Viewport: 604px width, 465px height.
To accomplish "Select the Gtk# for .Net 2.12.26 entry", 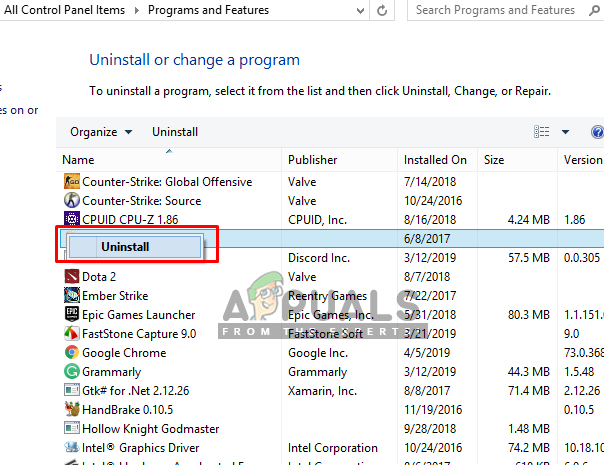I will pyautogui.click(x=136, y=390).
